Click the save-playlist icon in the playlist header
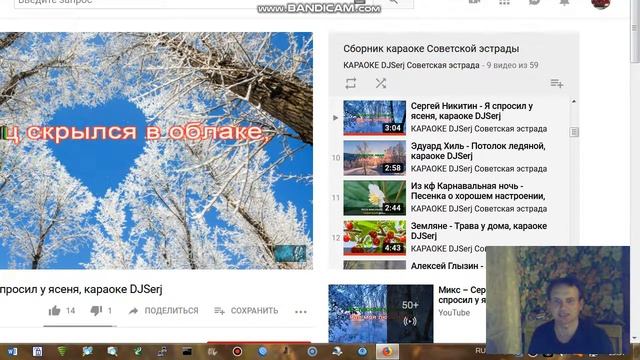 coord(557,84)
